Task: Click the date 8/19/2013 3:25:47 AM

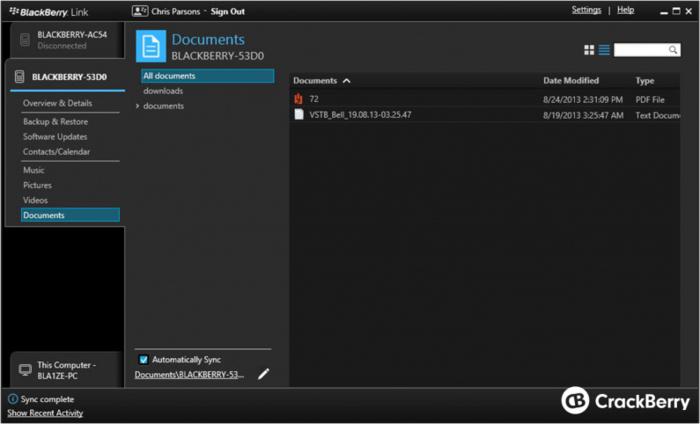Action: pos(583,115)
